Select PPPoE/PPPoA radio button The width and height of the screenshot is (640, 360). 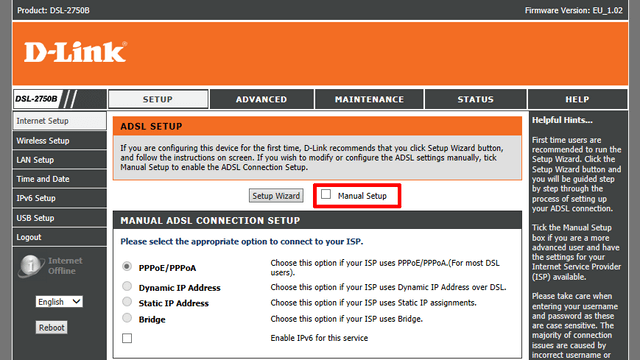pos(127,267)
